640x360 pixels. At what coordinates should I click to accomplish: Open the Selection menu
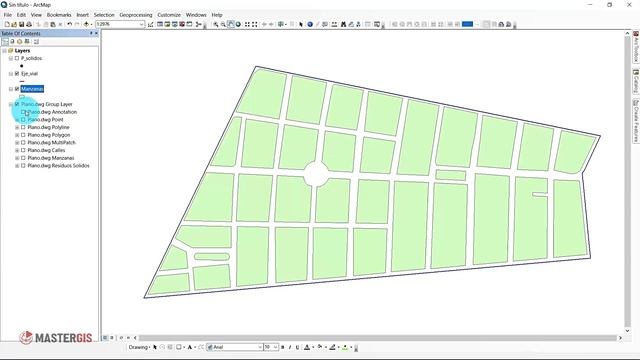click(x=104, y=15)
